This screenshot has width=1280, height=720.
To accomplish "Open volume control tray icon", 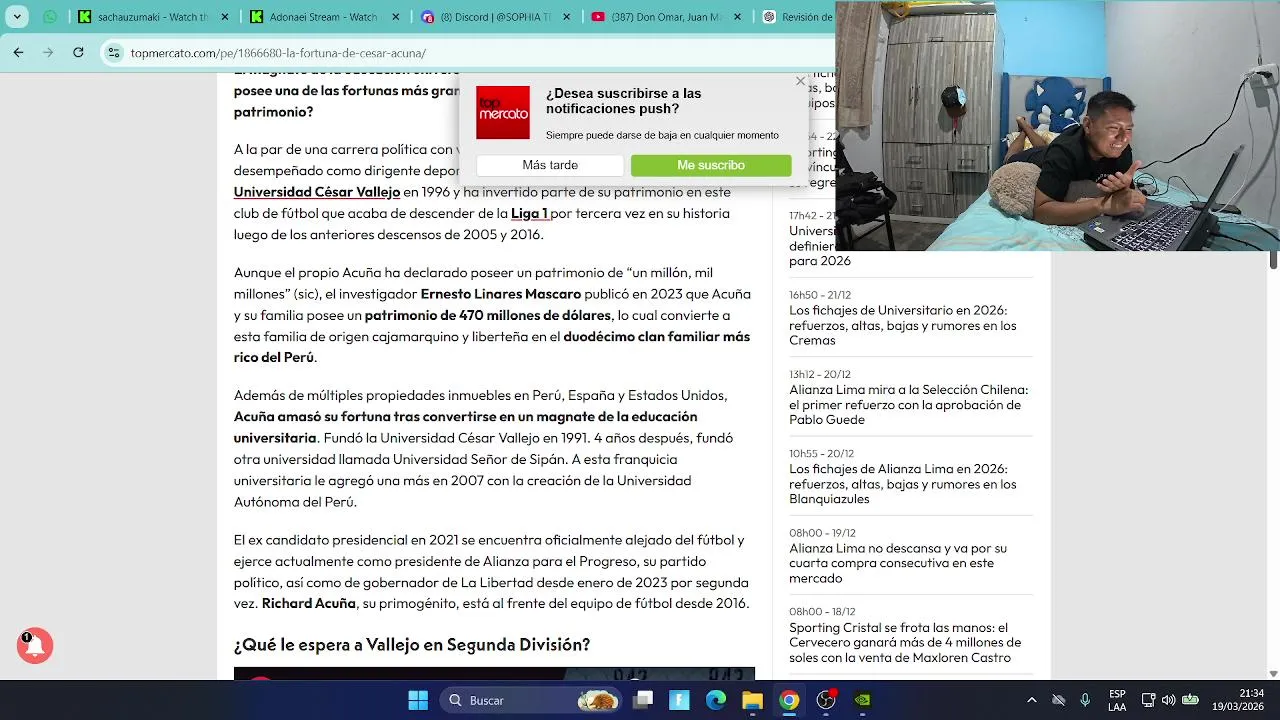I will pyautogui.click(x=1169, y=700).
